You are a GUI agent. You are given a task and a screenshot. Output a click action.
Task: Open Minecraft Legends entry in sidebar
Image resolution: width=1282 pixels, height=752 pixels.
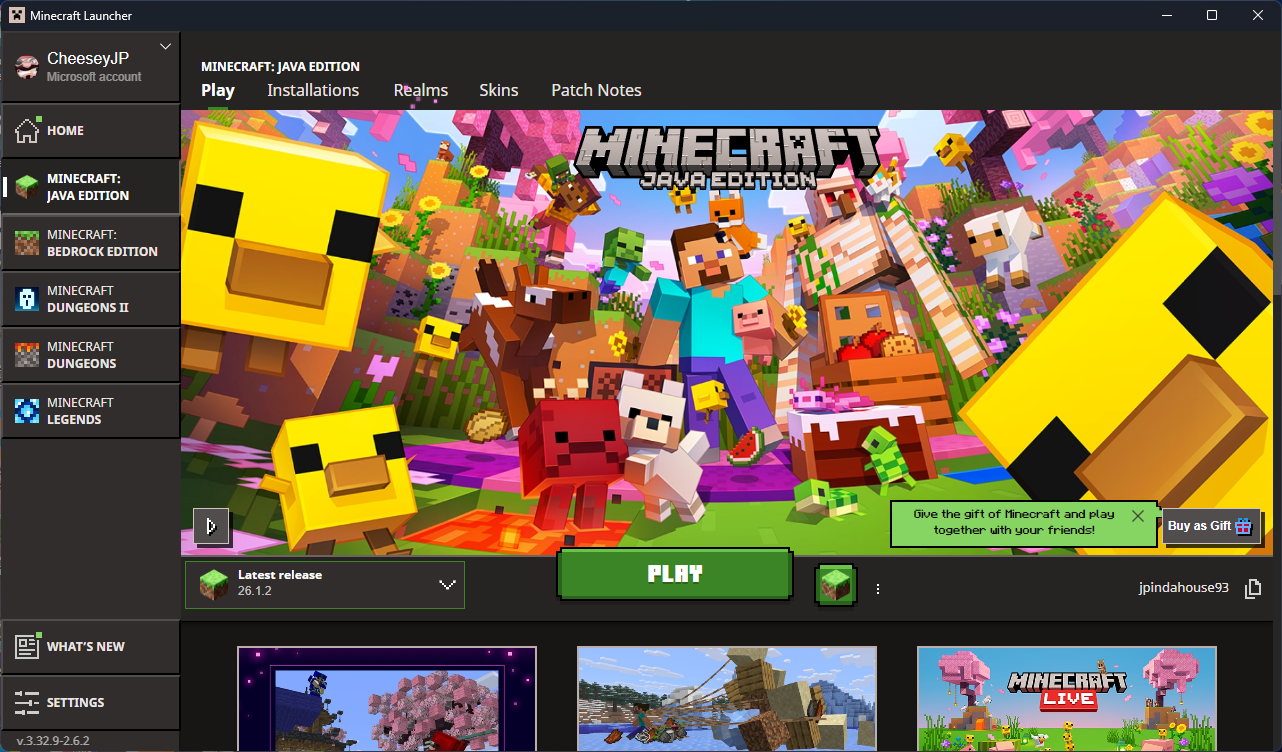pyautogui.click(x=90, y=411)
